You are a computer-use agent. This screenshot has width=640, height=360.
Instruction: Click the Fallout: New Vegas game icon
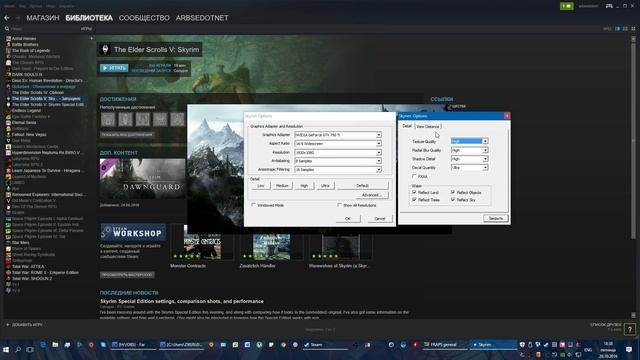(8, 134)
